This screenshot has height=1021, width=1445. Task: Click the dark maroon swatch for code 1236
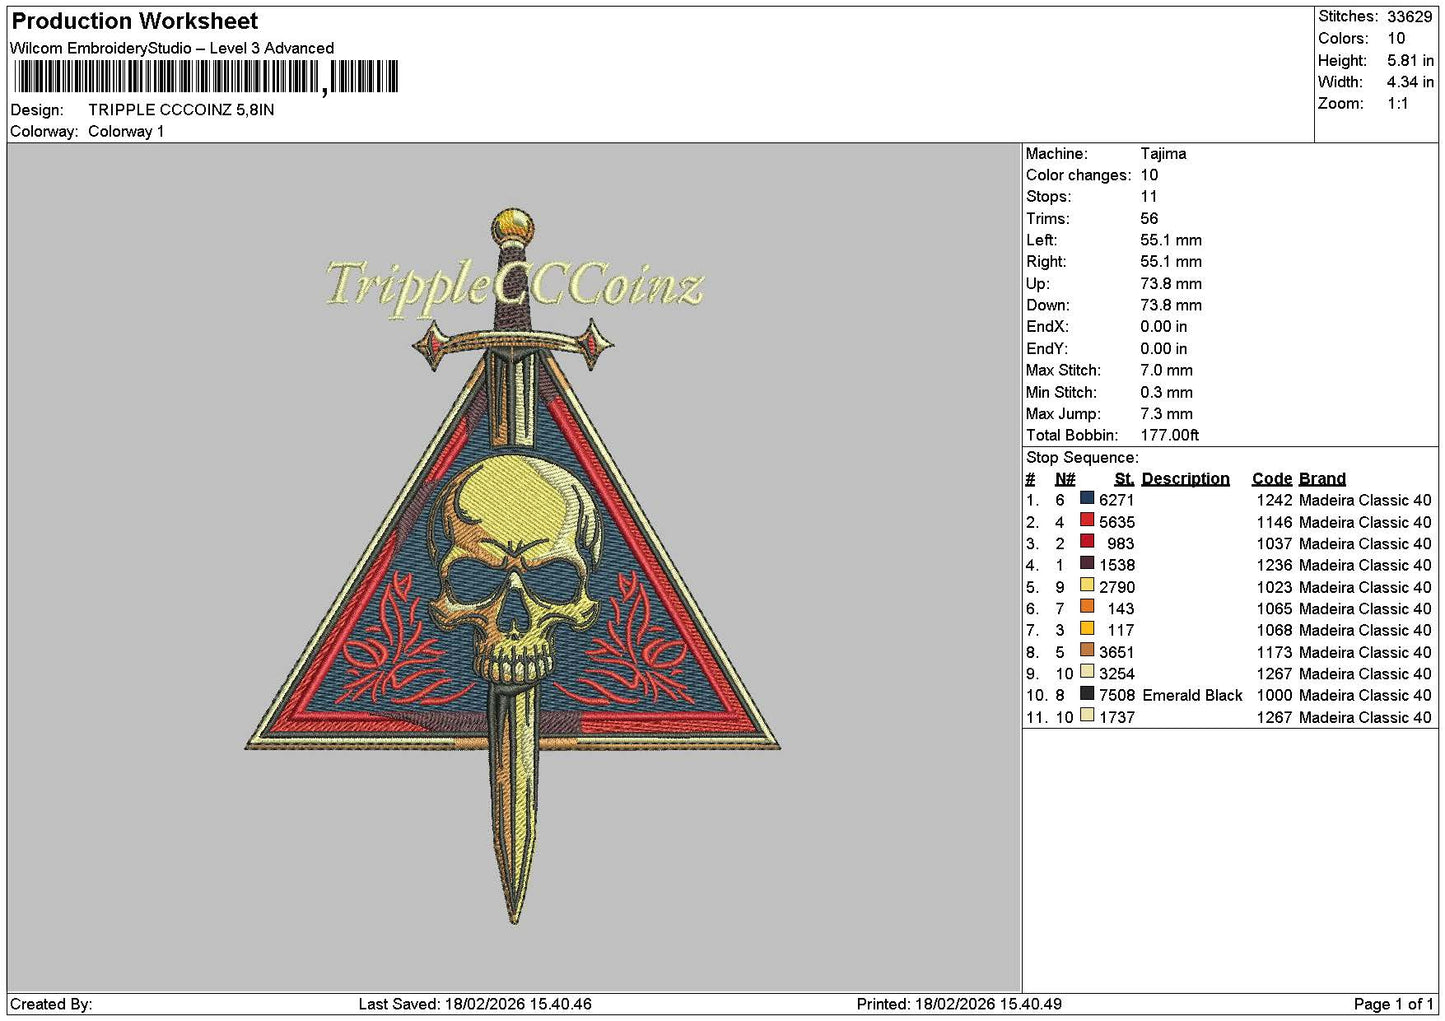coord(1087,563)
